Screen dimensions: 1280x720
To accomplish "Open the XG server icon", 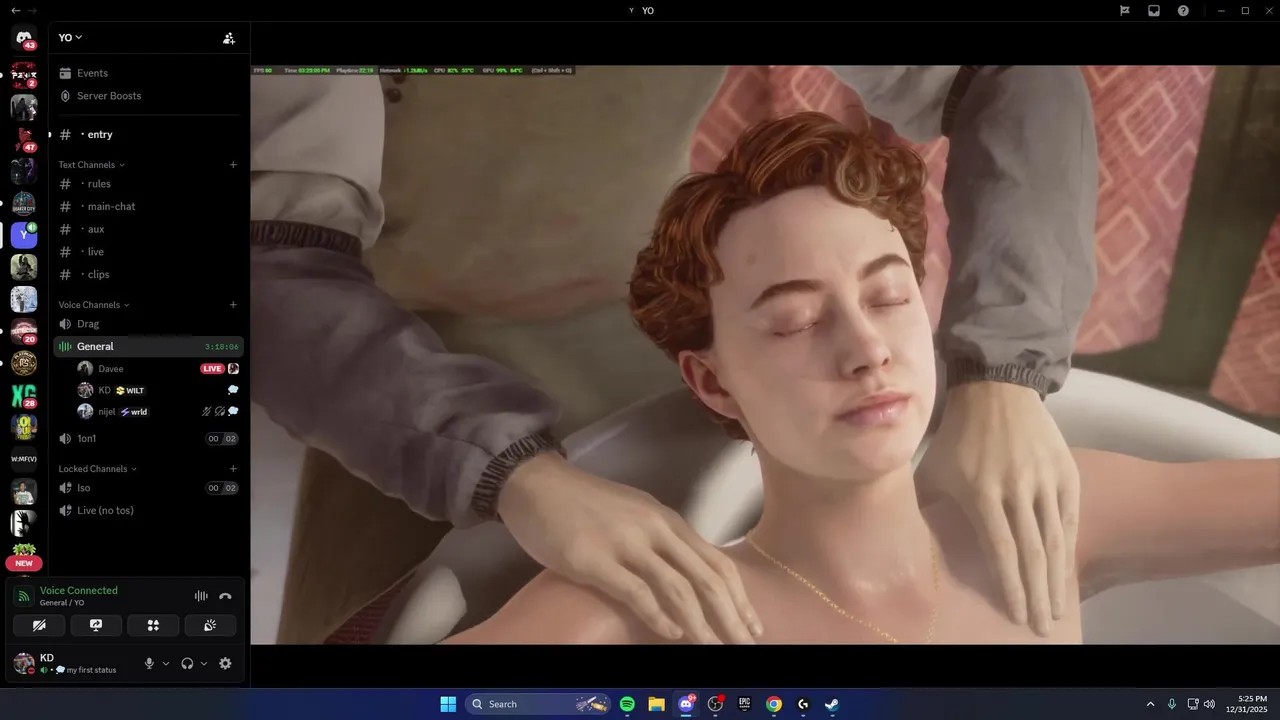I will coord(24,395).
